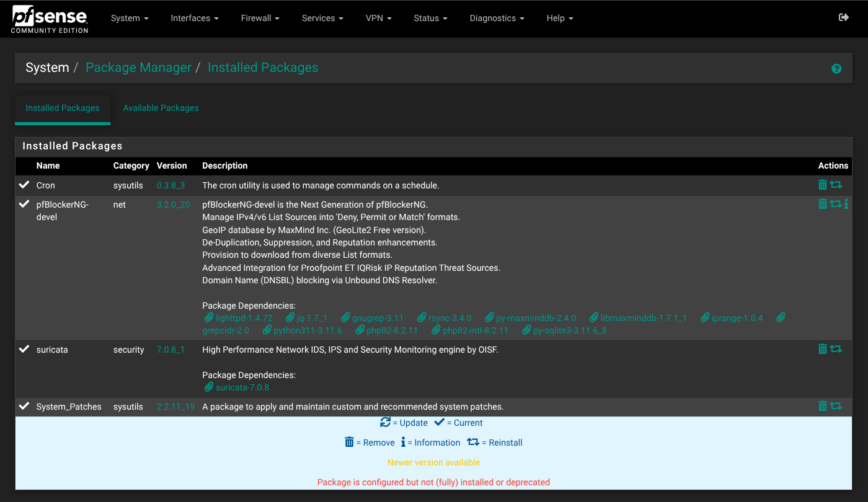868x502 pixels.
Task: Click the pfSense Community Edition logo
Action: coord(49,19)
